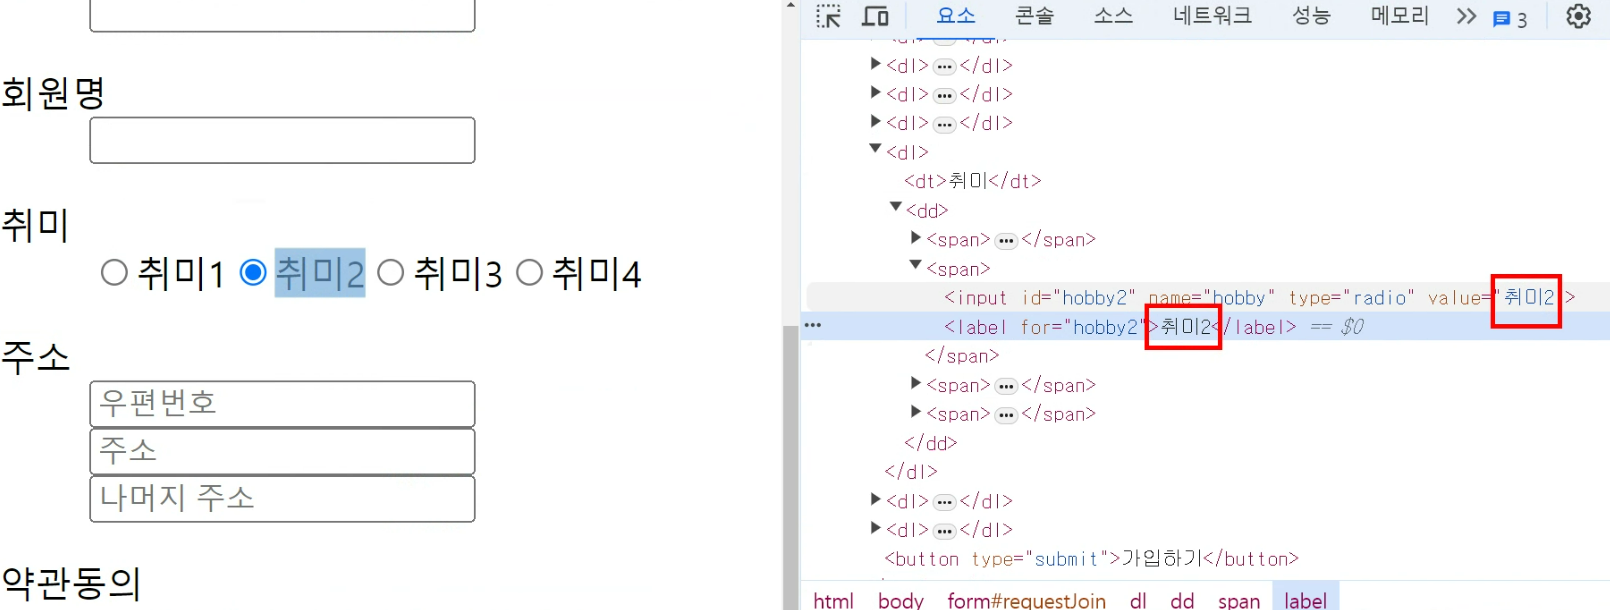This screenshot has height=610, width=1610.
Task: Select the button type="submit" 가입하기 row
Action: (x=1091, y=558)
